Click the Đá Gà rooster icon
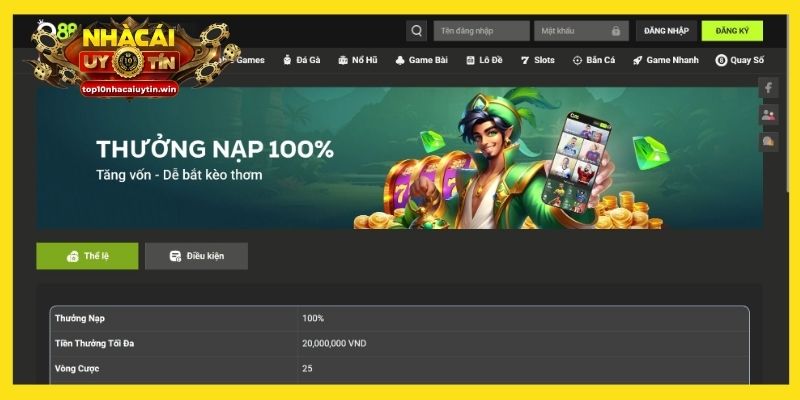The image size is (800, 400). [x=287, y=60]
